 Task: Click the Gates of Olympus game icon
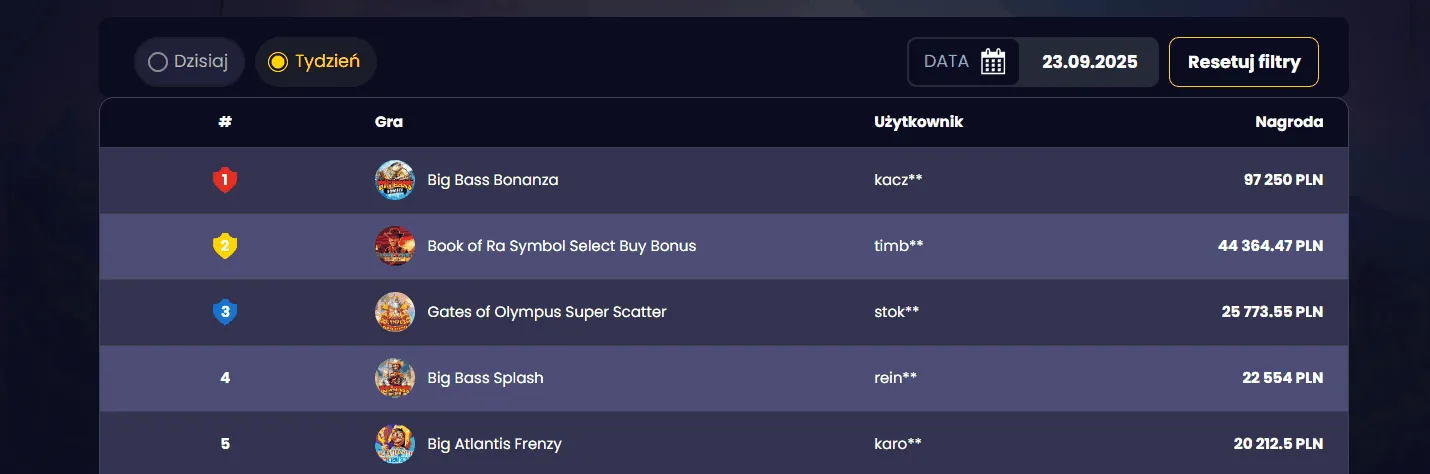tap(394, 312)
